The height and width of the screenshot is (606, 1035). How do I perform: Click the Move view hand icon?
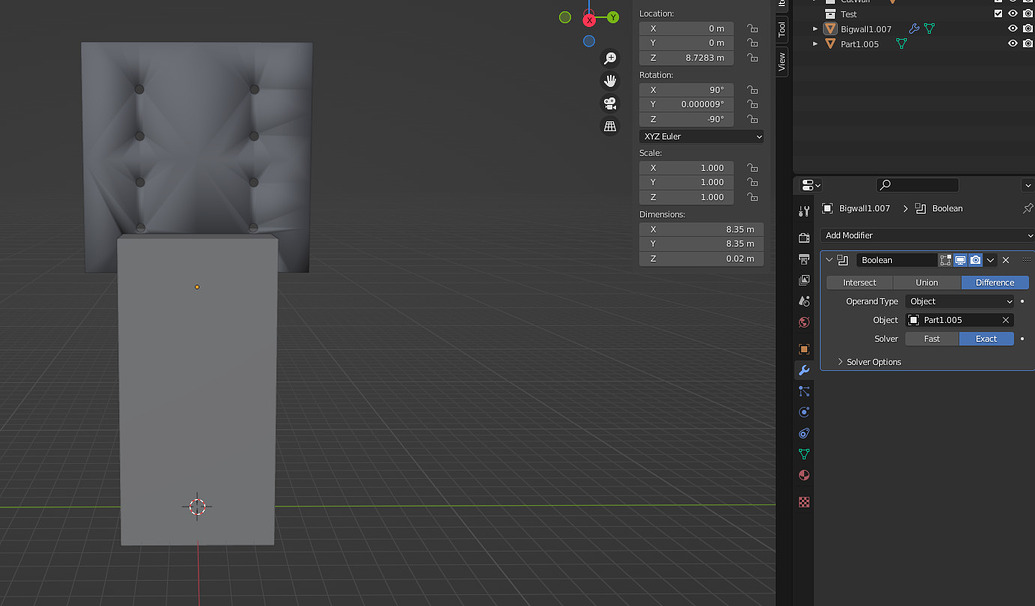(x=610, y=80)
